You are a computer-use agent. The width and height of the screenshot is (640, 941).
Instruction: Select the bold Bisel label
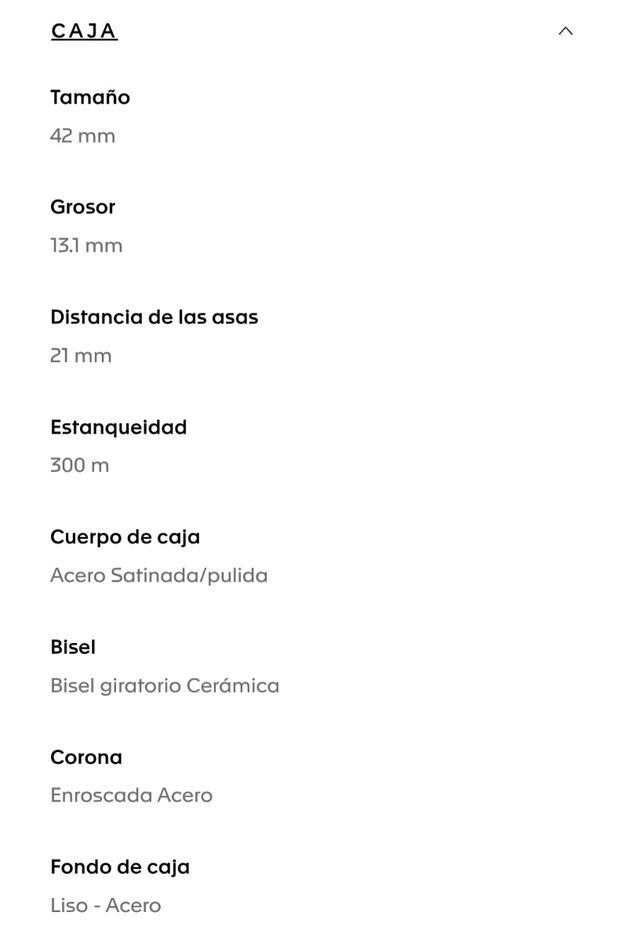click(73, 647)
